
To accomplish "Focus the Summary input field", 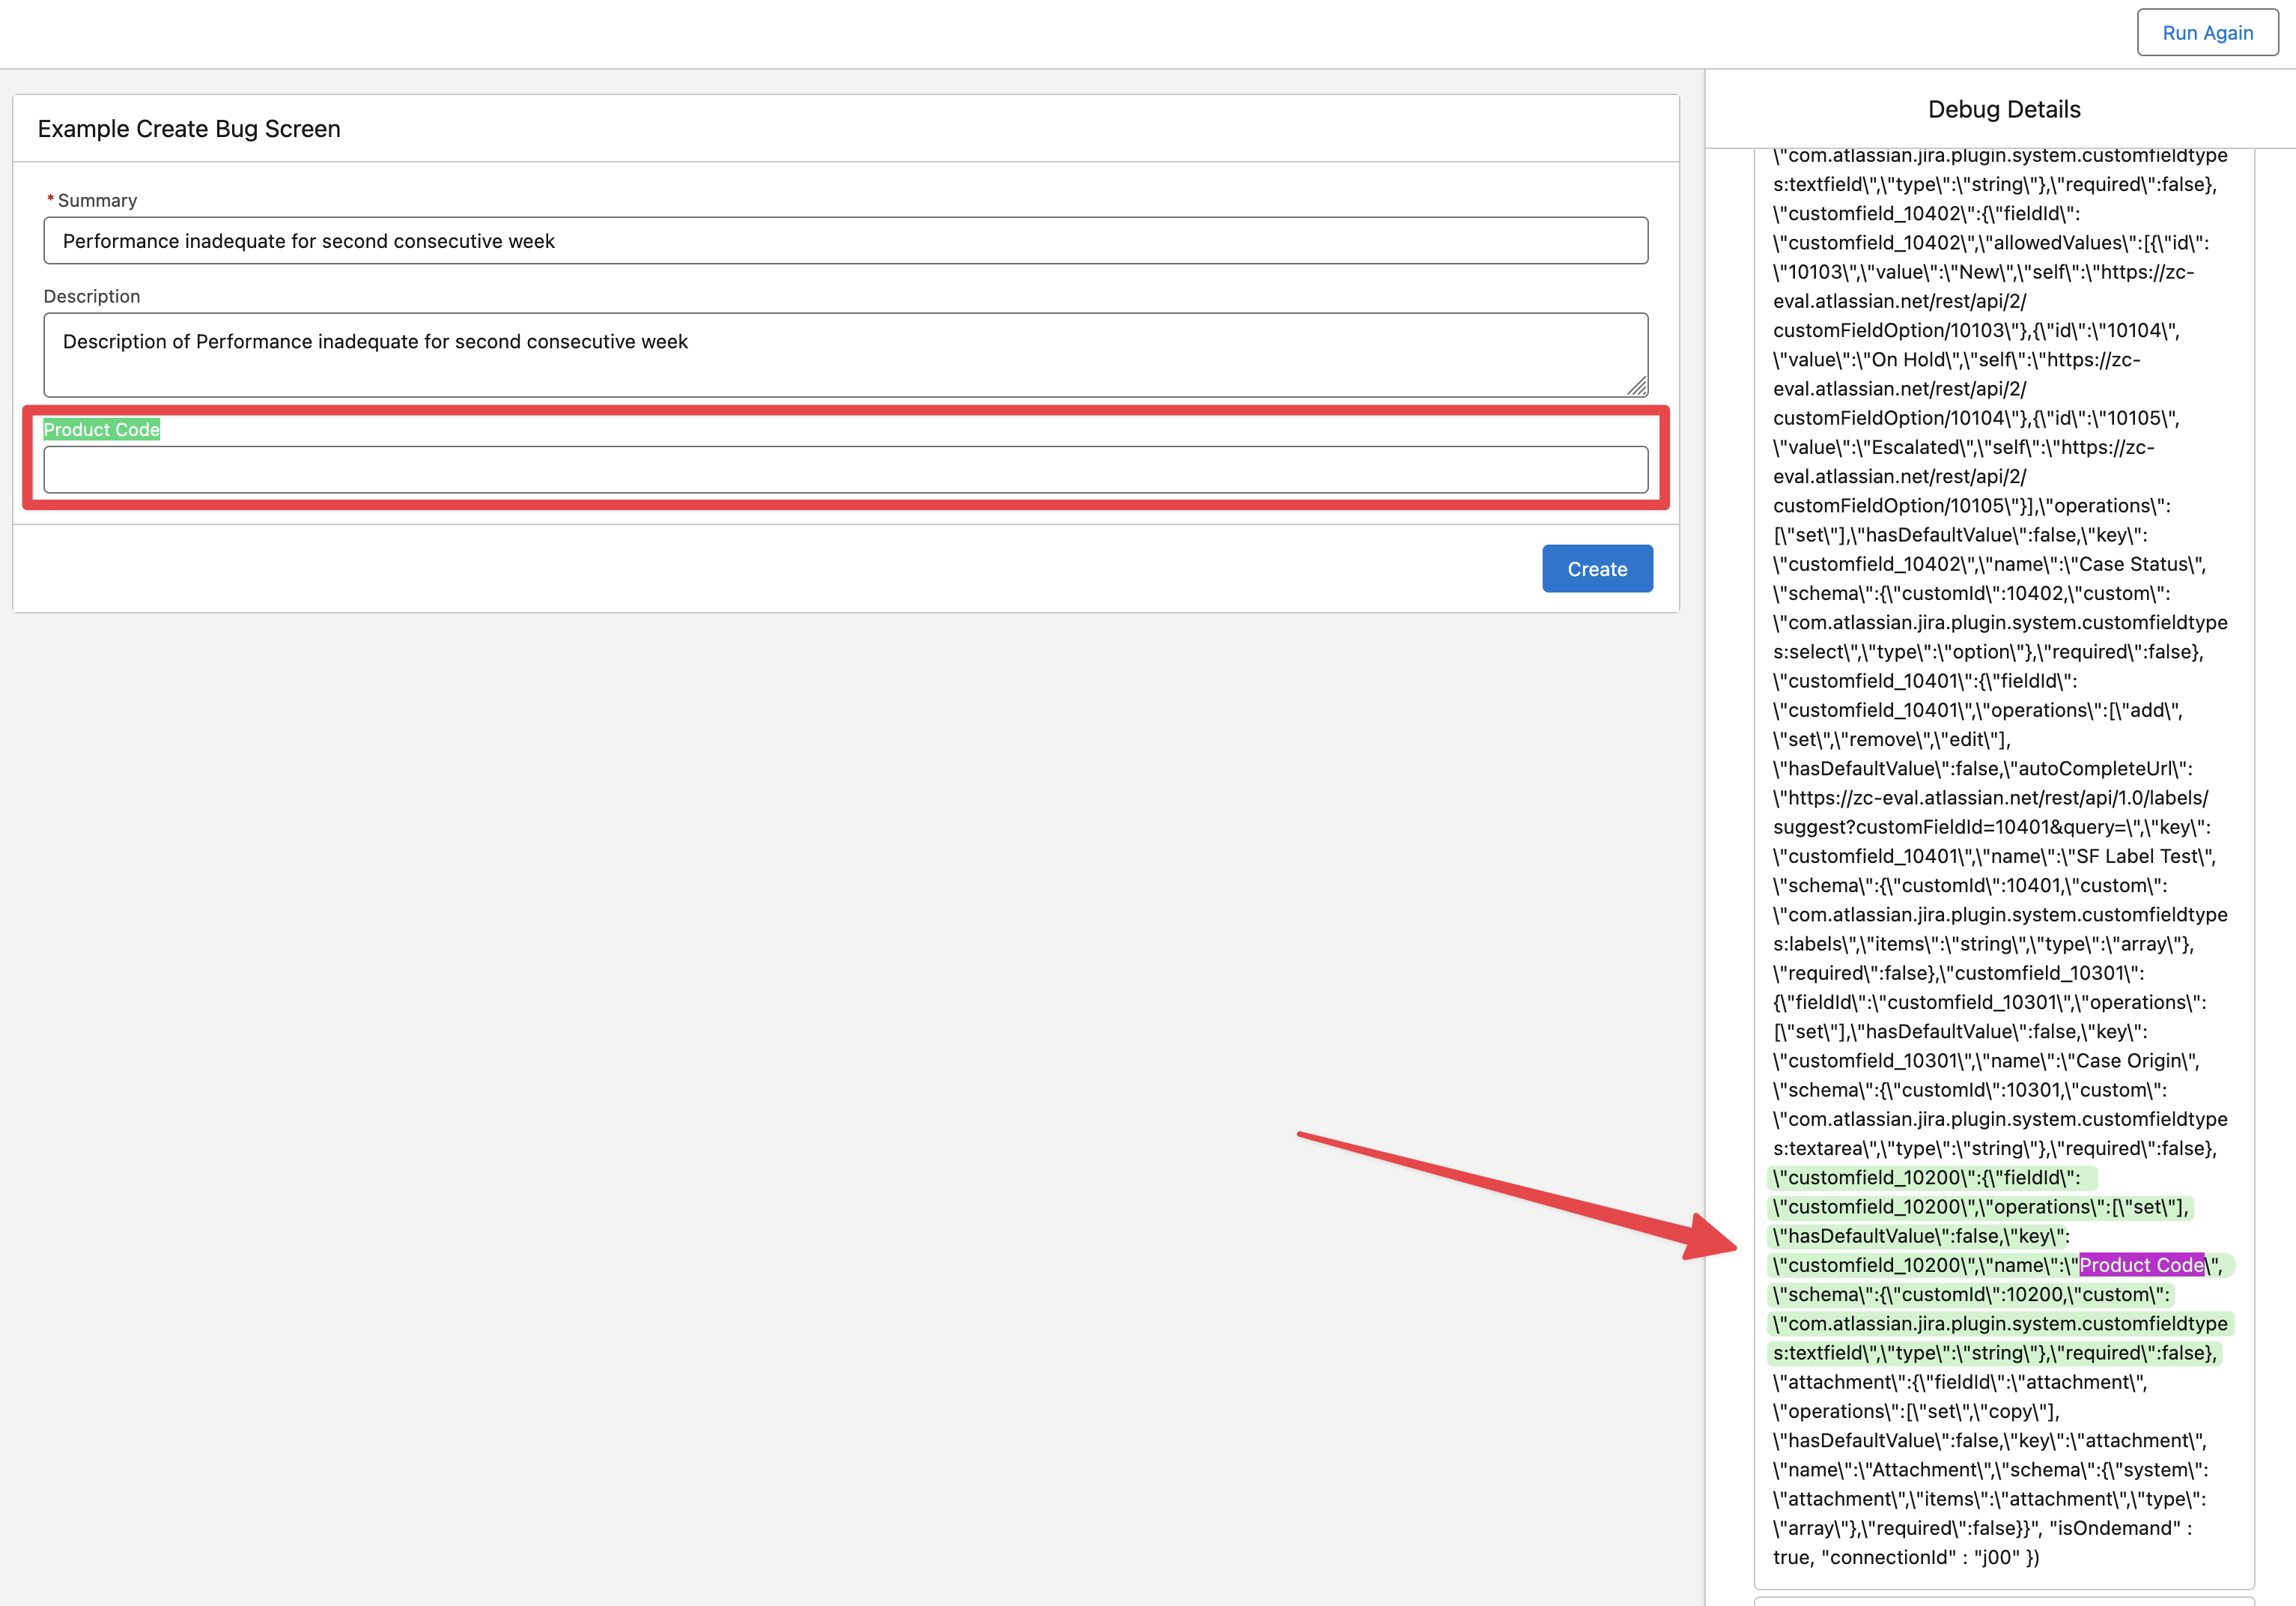I will 845,241.
